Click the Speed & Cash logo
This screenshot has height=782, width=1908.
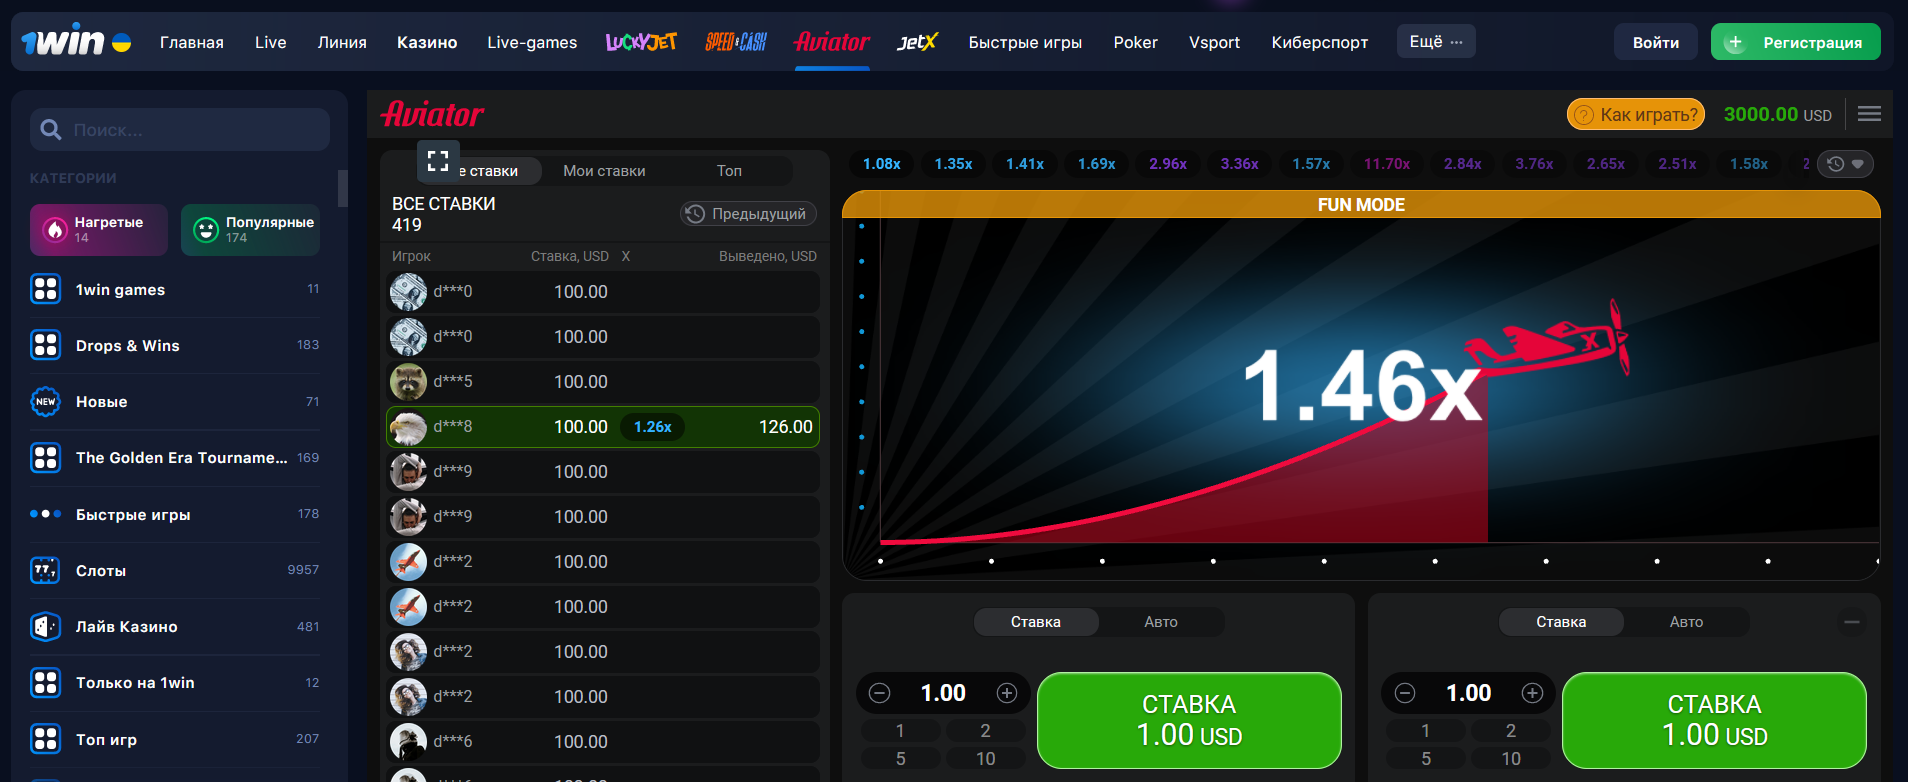click(735, 42)
